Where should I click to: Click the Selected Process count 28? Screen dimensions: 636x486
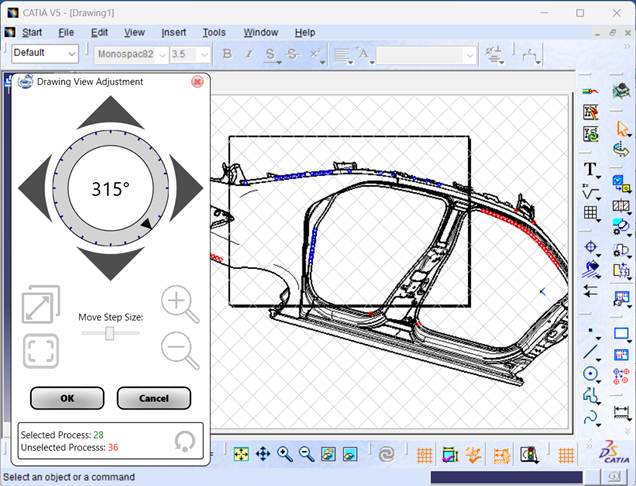point(99,435)
